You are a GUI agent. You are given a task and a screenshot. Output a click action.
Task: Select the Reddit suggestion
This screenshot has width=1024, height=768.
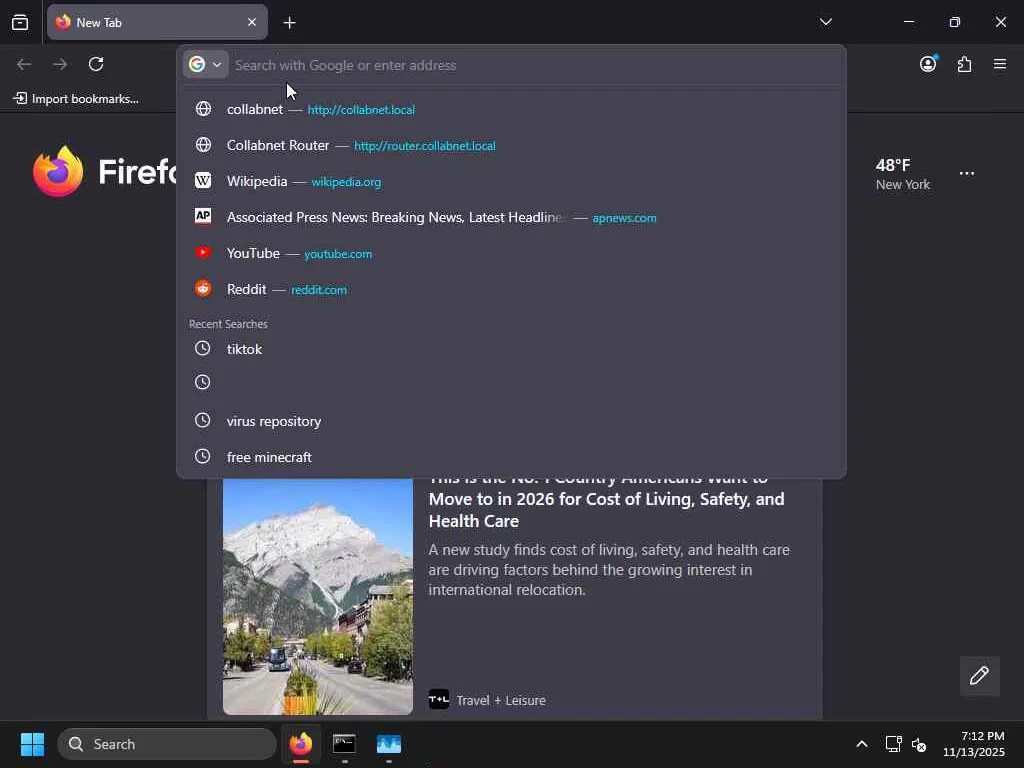point(511,289)
